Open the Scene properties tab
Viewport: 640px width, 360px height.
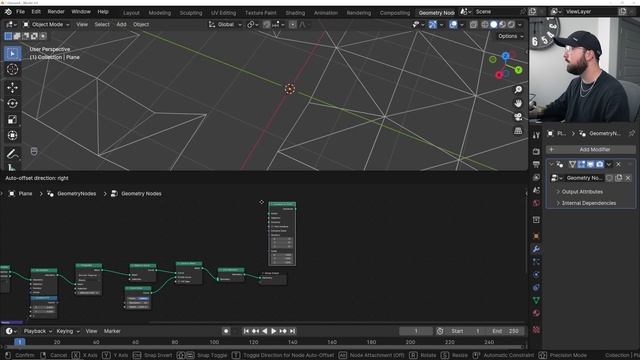(x=536, y=190)
